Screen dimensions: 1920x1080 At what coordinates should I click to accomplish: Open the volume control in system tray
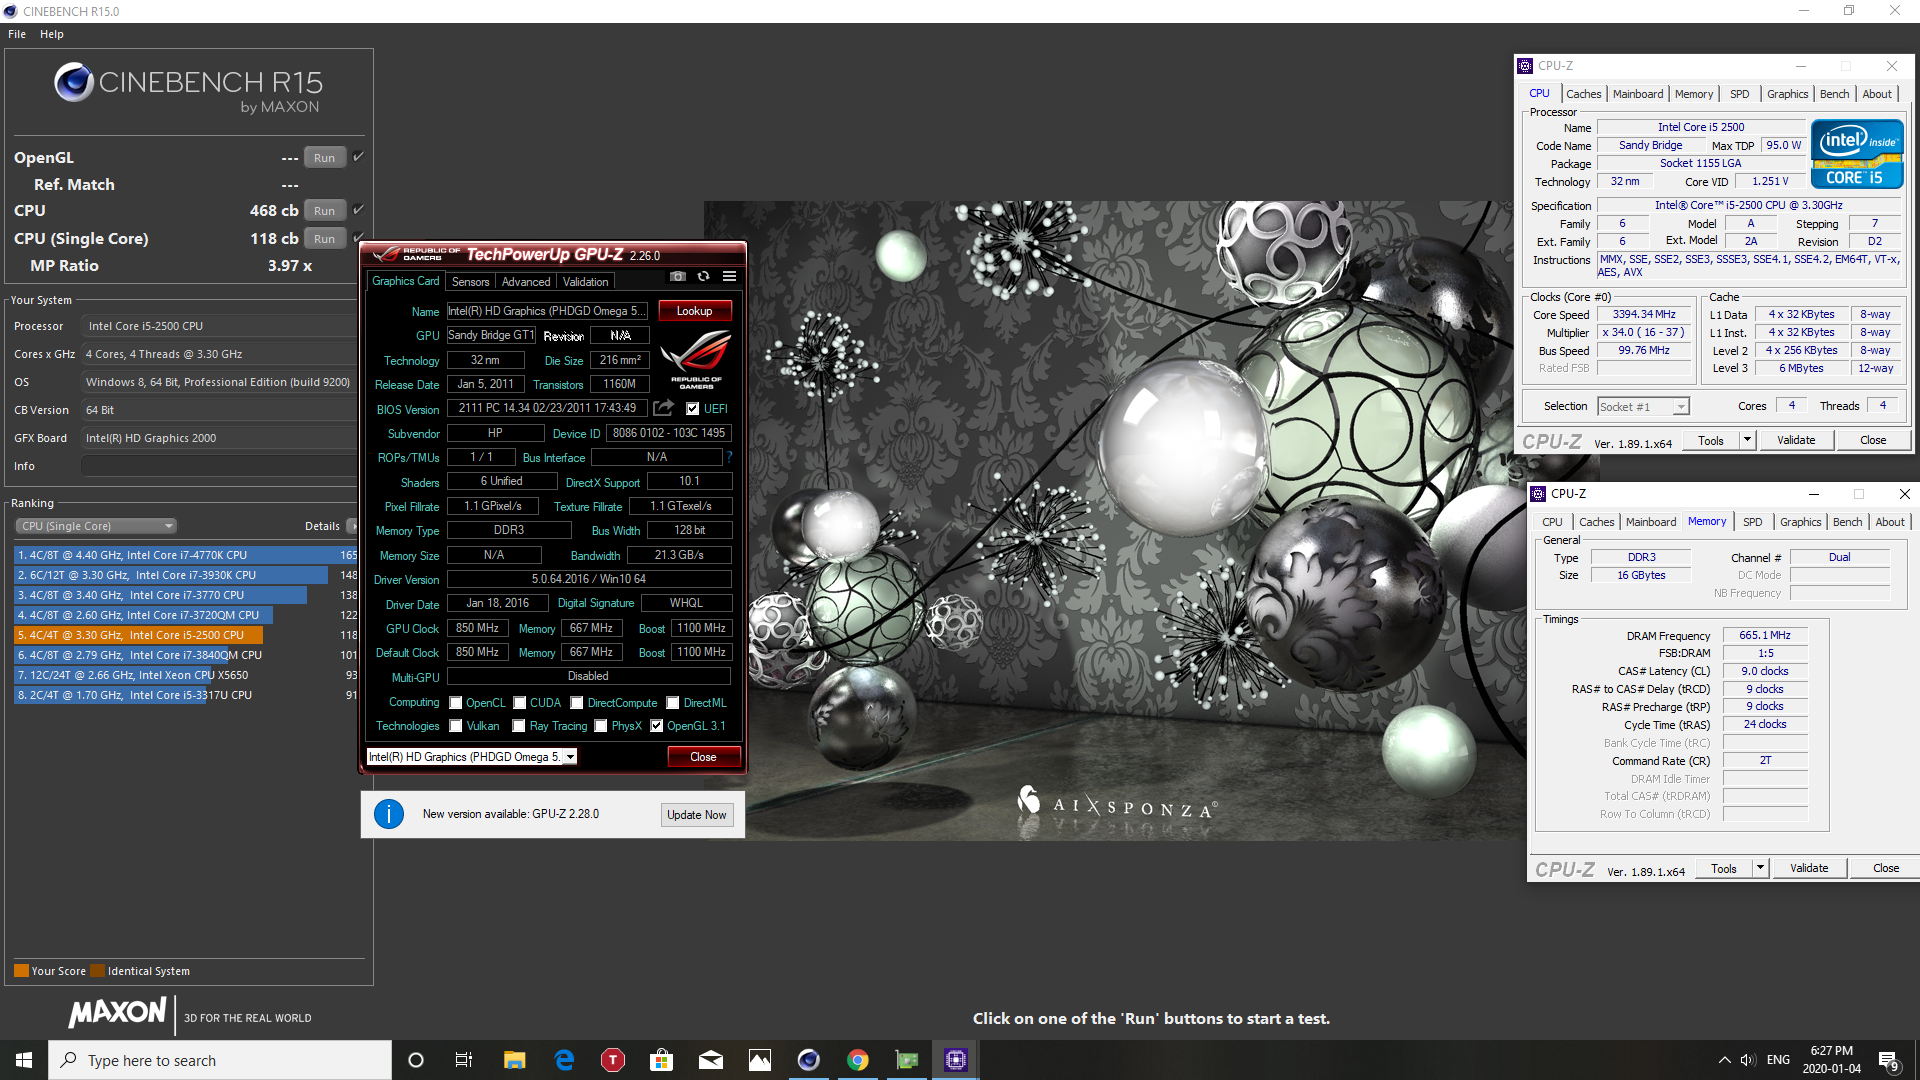1747,1060
